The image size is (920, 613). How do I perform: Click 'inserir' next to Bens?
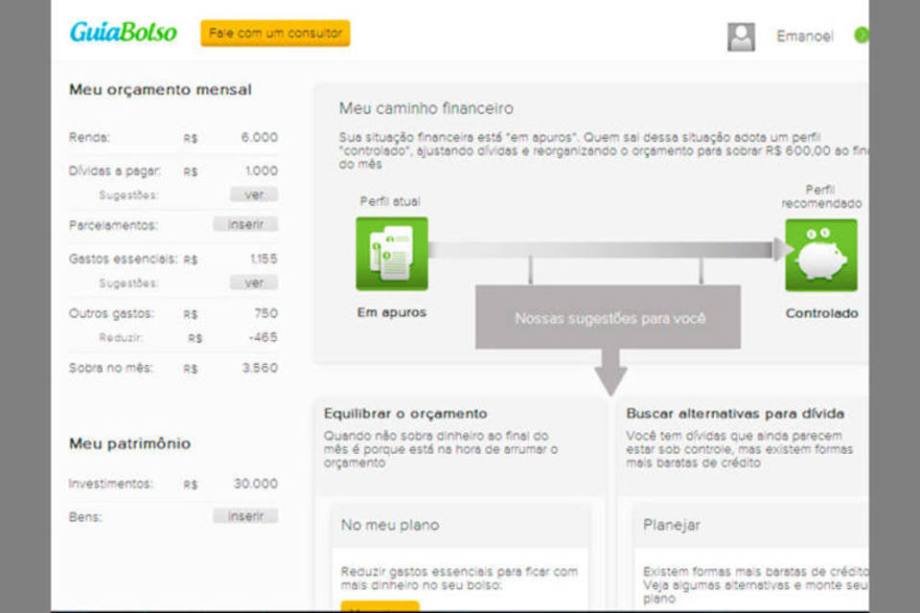[x=245, y=516]
